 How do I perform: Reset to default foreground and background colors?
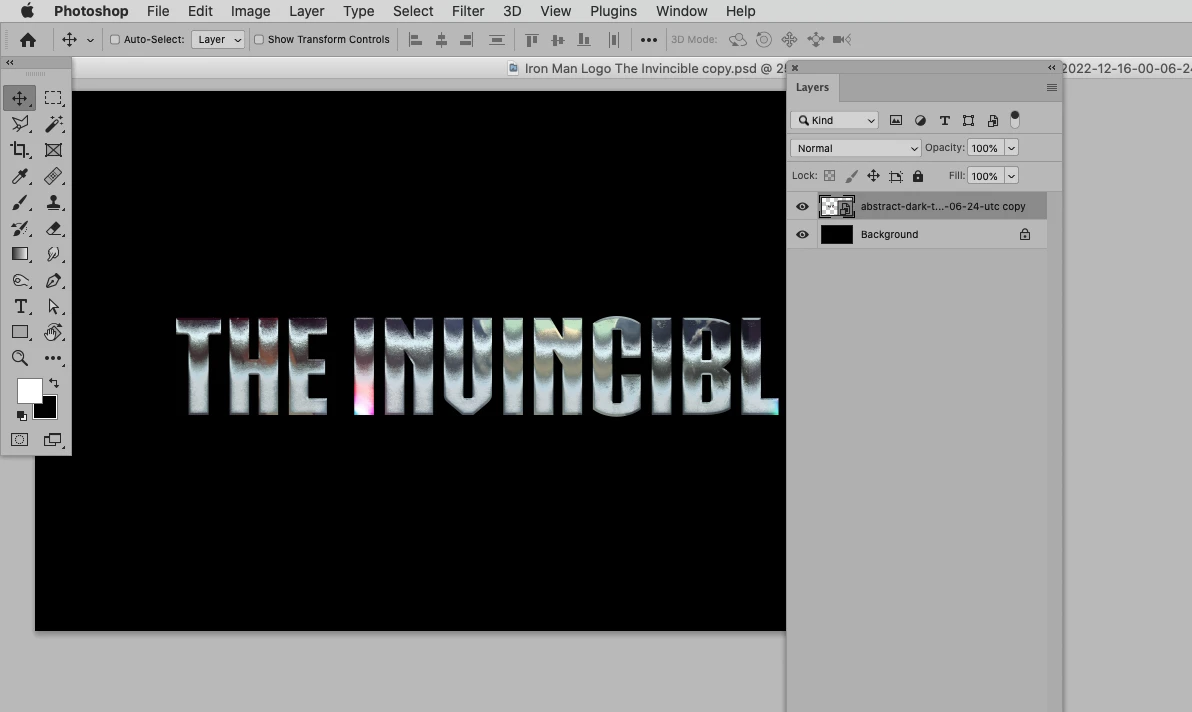[x=21, y=416]
